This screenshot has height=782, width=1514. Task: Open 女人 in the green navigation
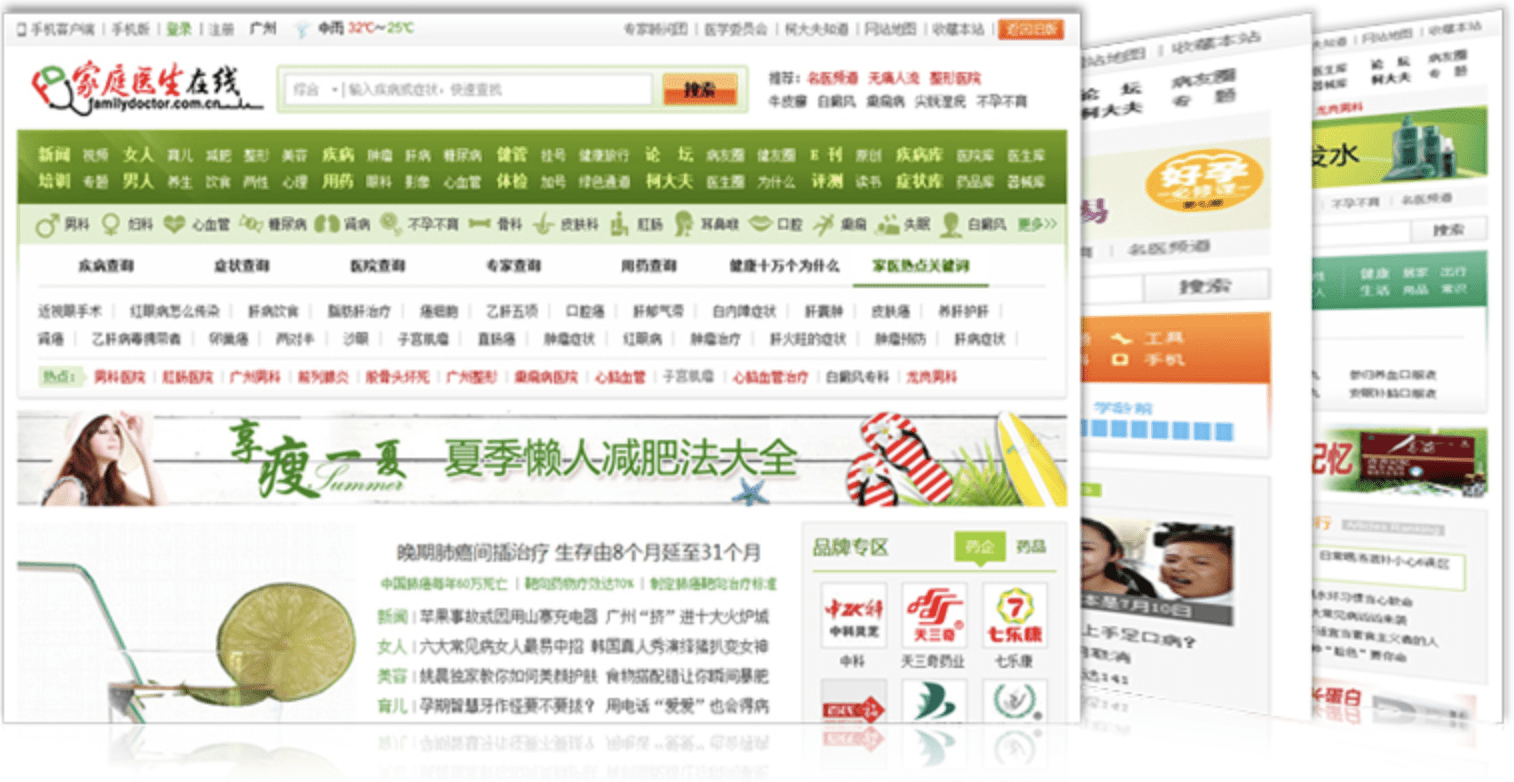click(x=139, y=155)
